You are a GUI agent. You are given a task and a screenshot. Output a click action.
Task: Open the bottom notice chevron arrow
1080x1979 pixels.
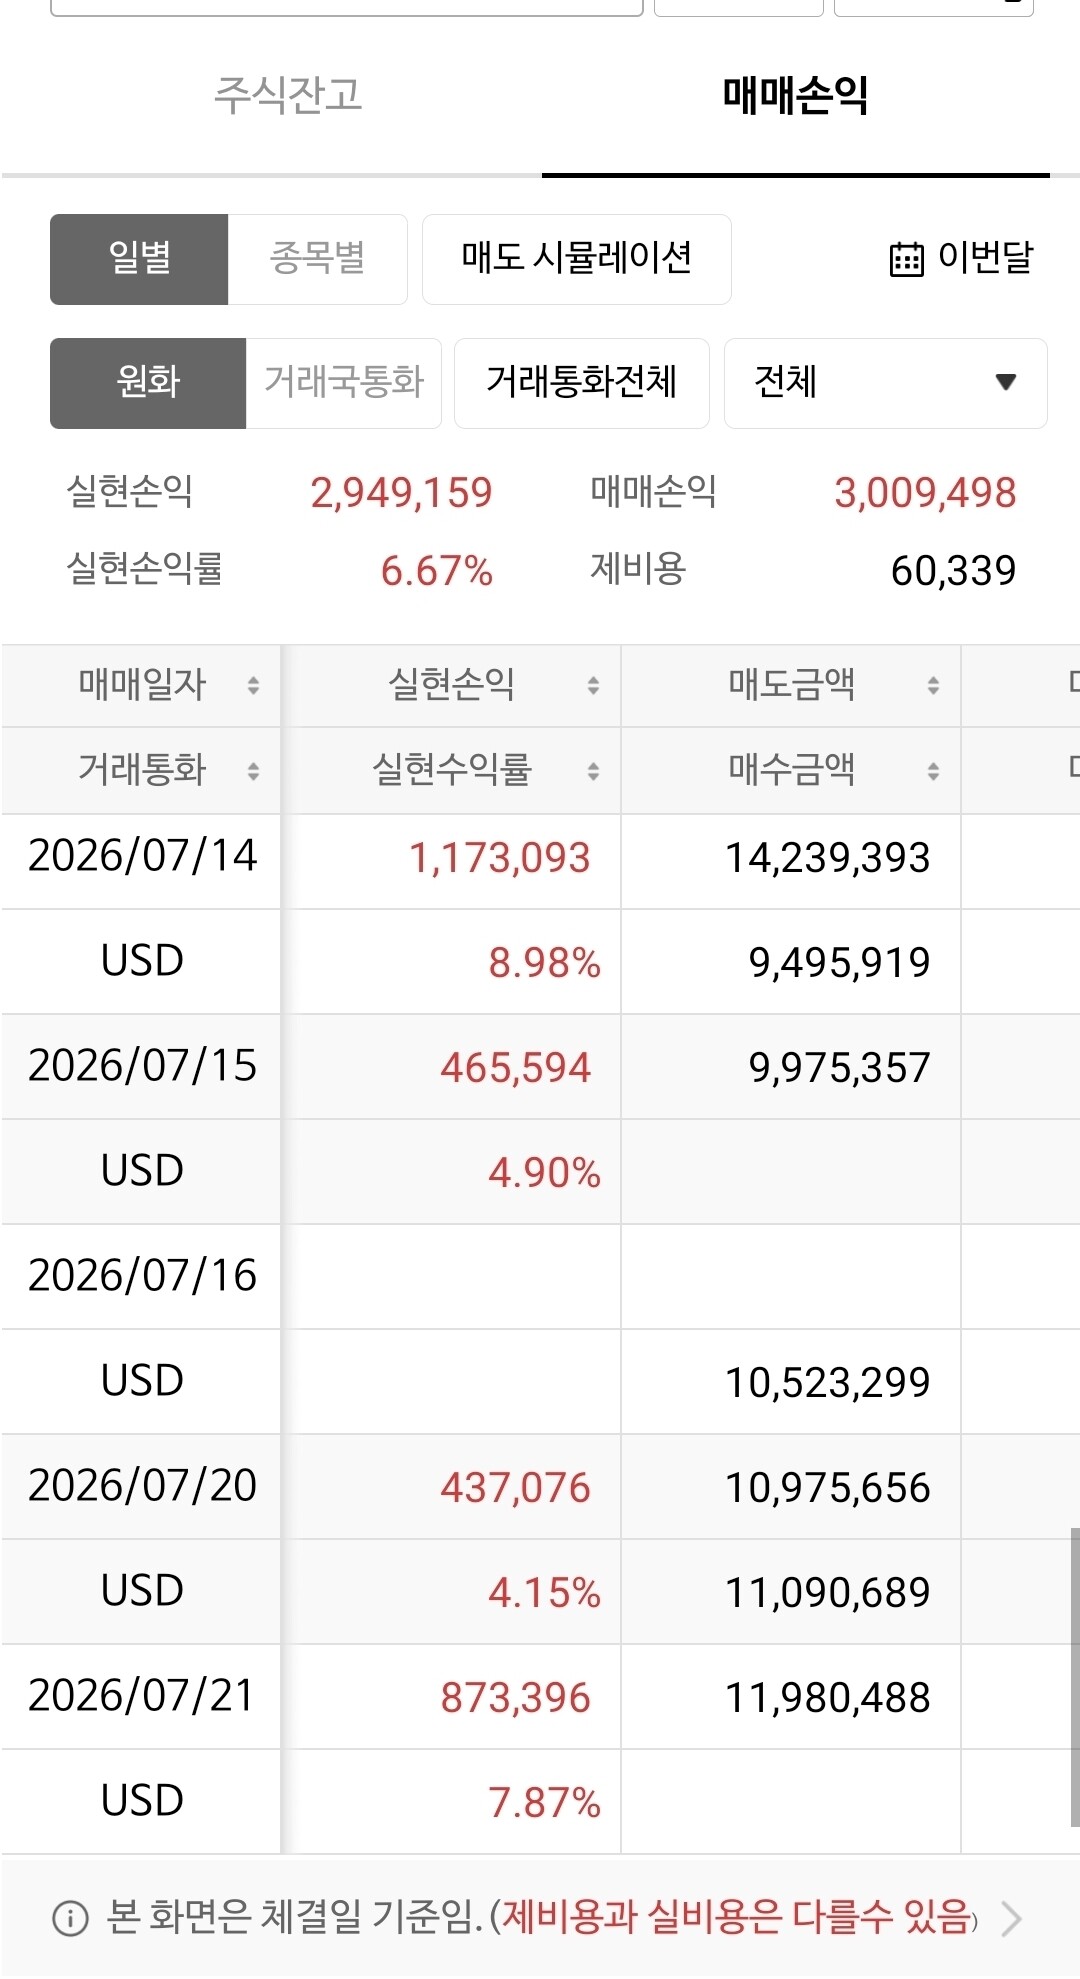coord(1011,1918)
